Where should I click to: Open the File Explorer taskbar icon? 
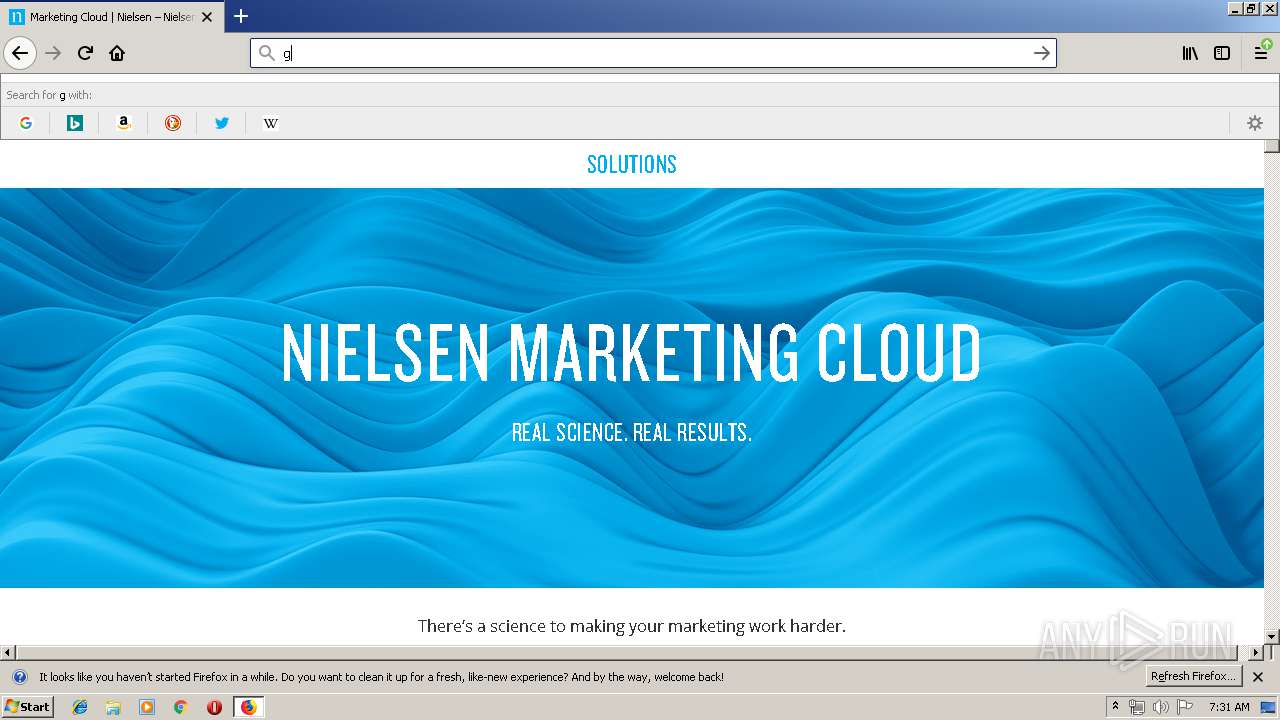click(x=113, y=707)
